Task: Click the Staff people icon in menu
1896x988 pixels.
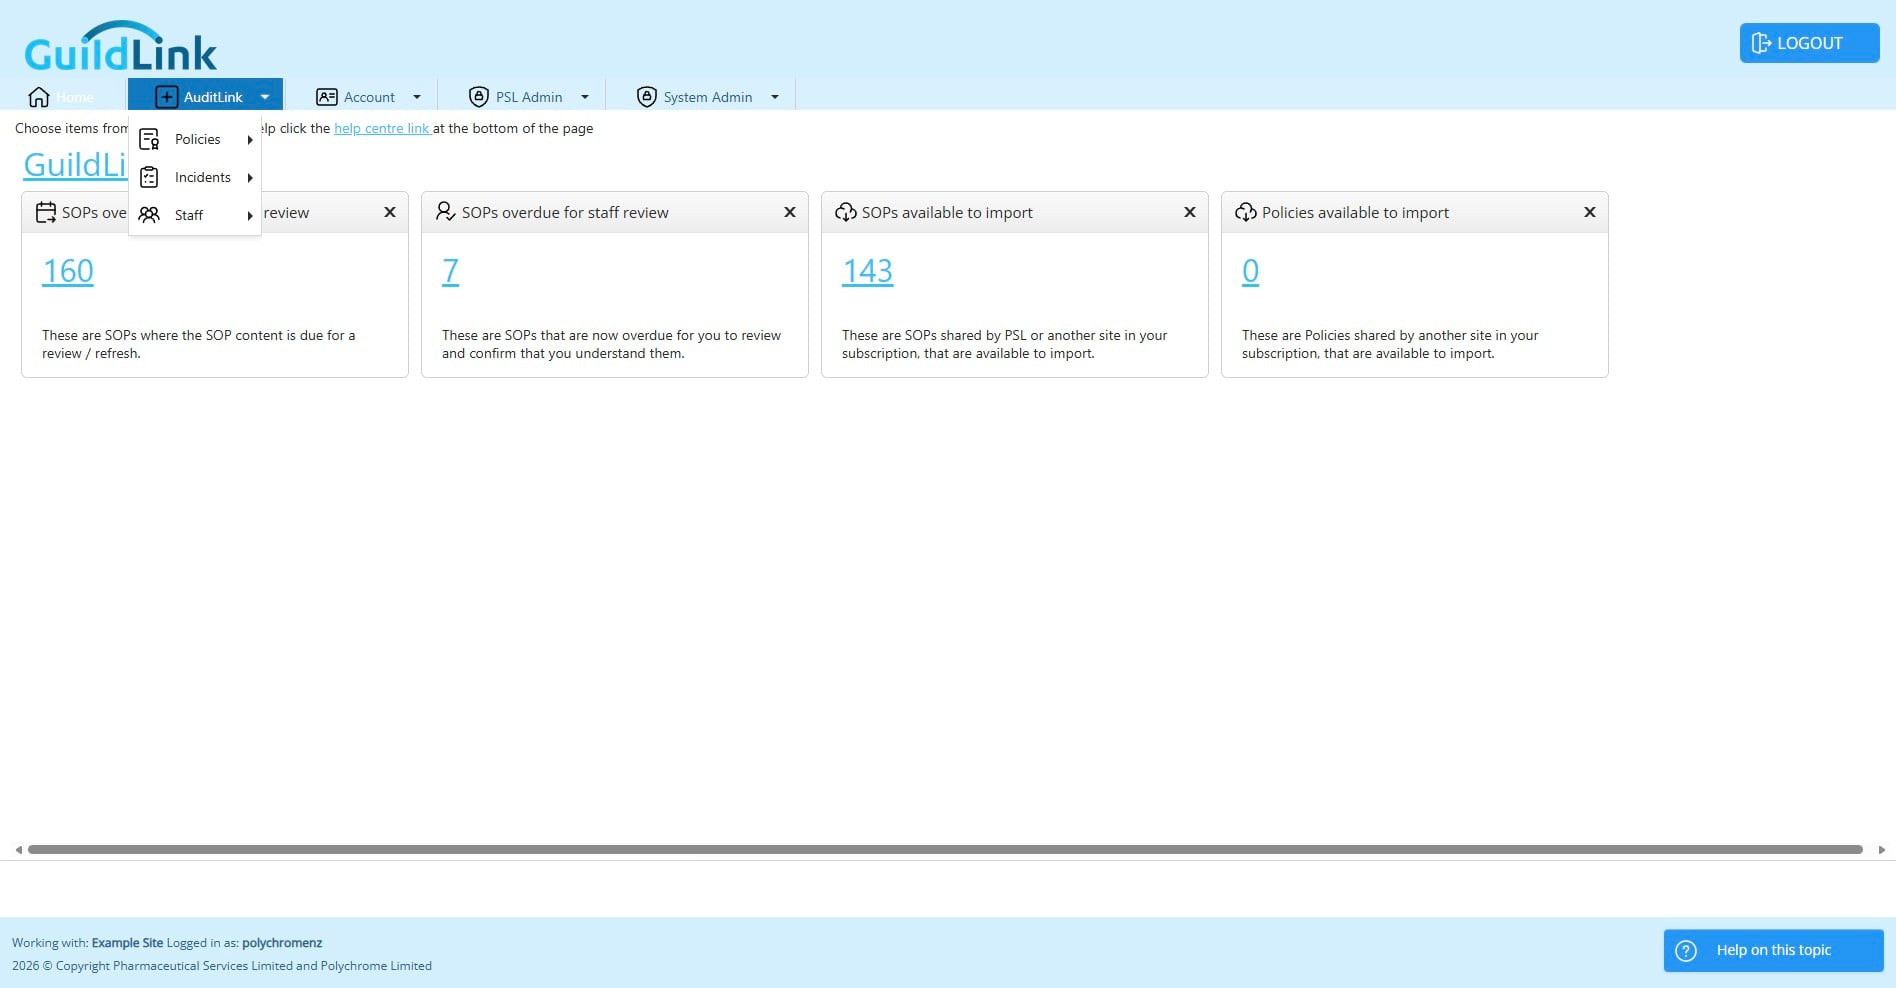Action: tap(149, 215)
